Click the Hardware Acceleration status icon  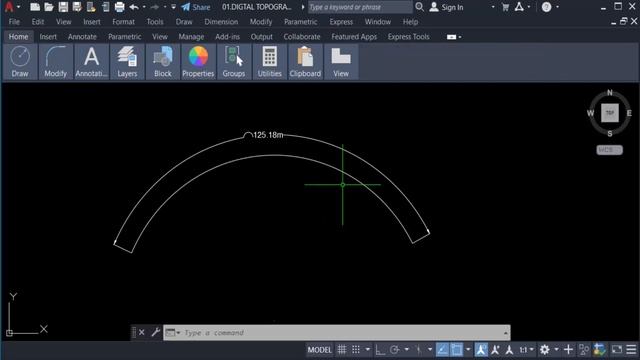[x=600, y=349]
